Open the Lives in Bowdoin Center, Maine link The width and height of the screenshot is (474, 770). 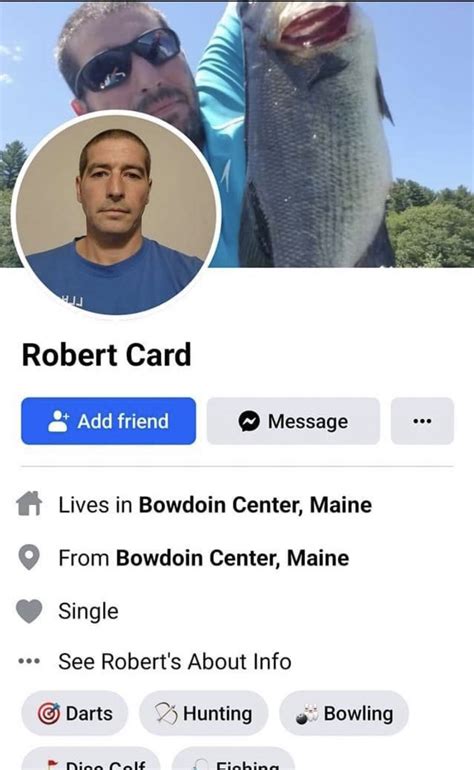(x=255, y=505)
